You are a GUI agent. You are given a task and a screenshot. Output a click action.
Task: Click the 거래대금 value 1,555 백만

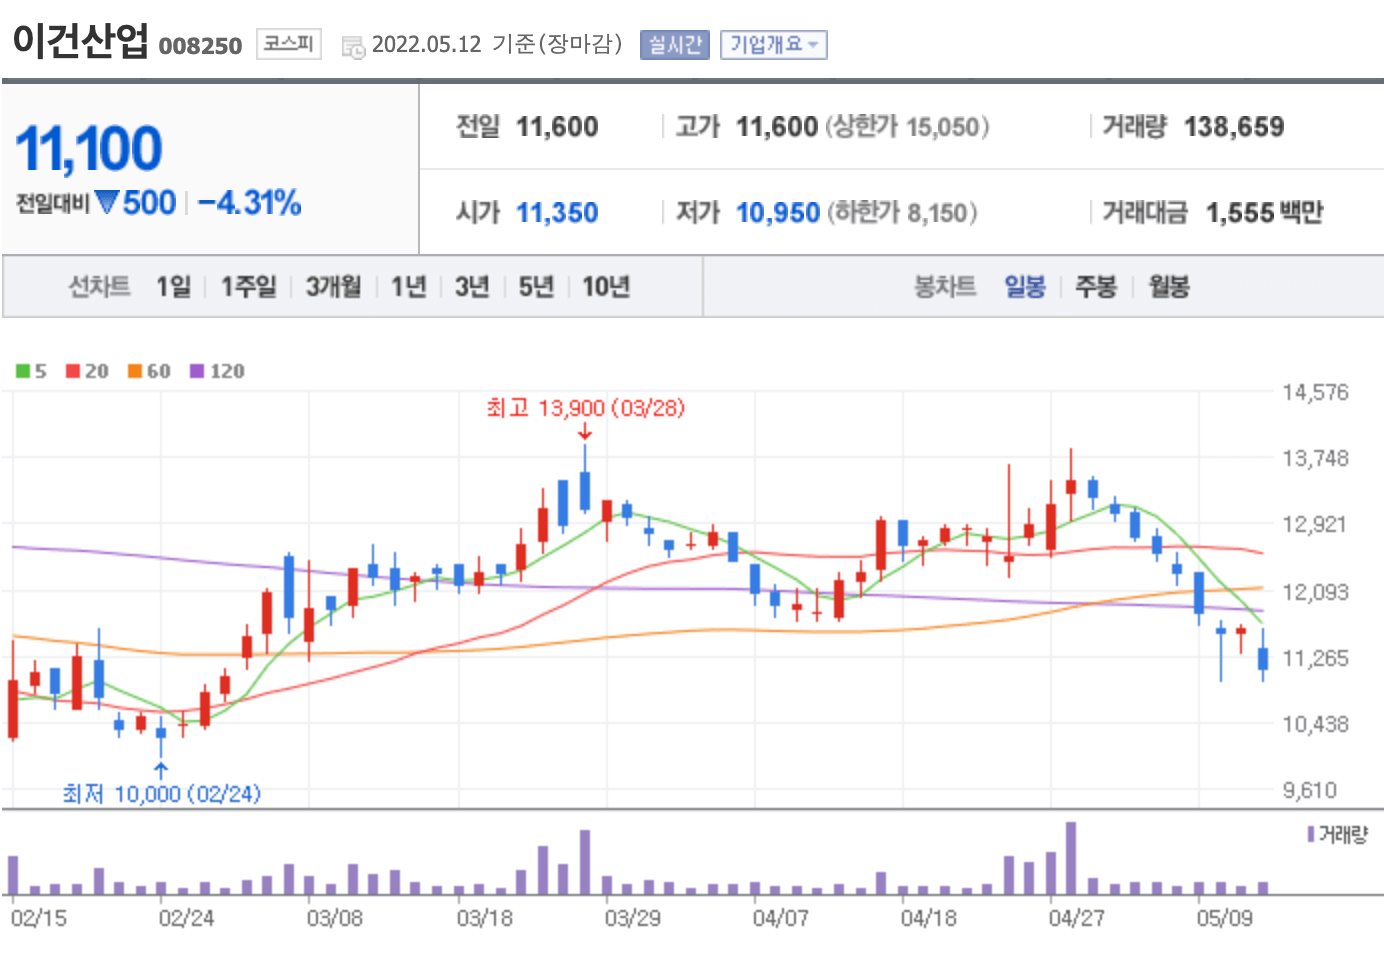pos(1264,213)
